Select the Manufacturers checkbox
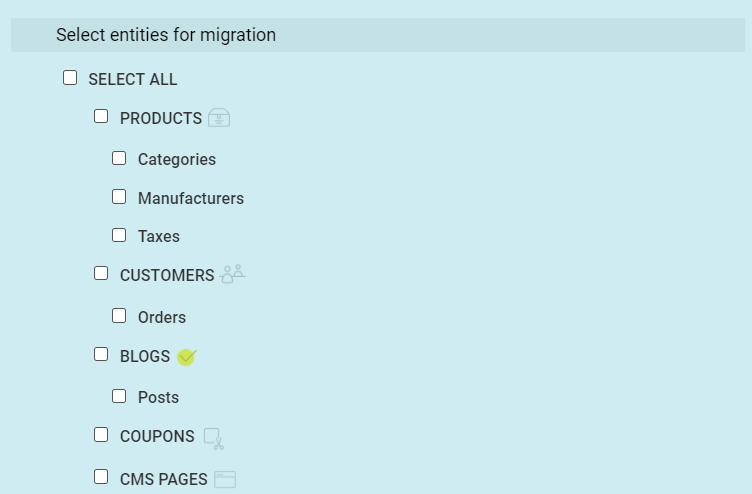 pos(119,197)
